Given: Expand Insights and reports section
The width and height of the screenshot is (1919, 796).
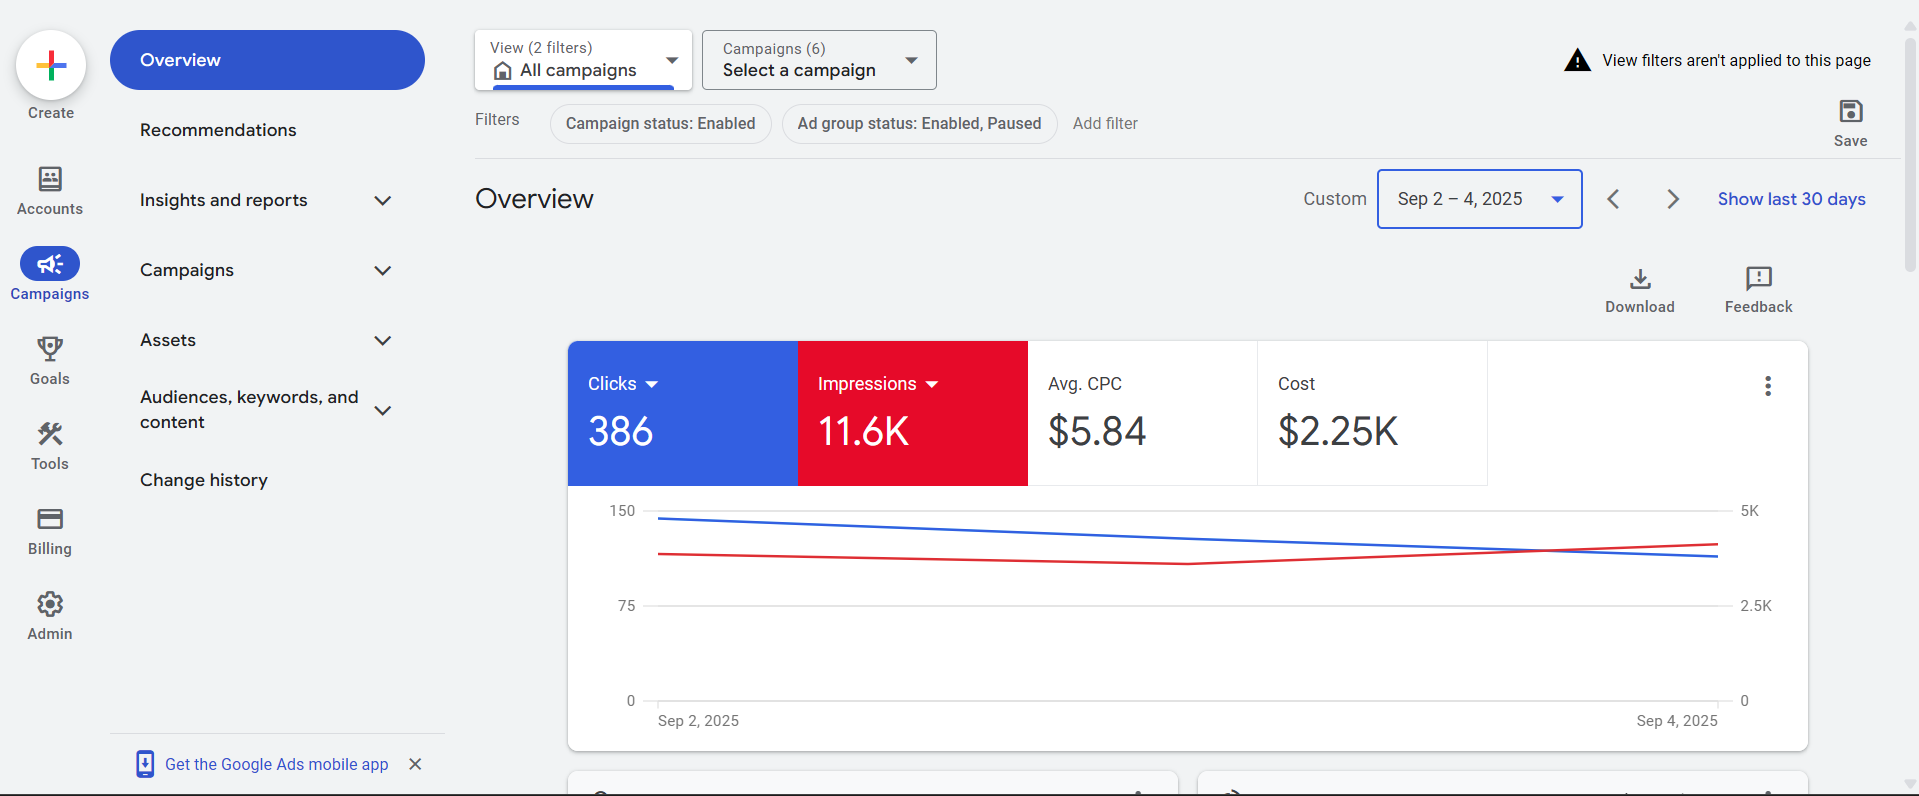Looking at the screenshot, I should [x=382, y=201].
